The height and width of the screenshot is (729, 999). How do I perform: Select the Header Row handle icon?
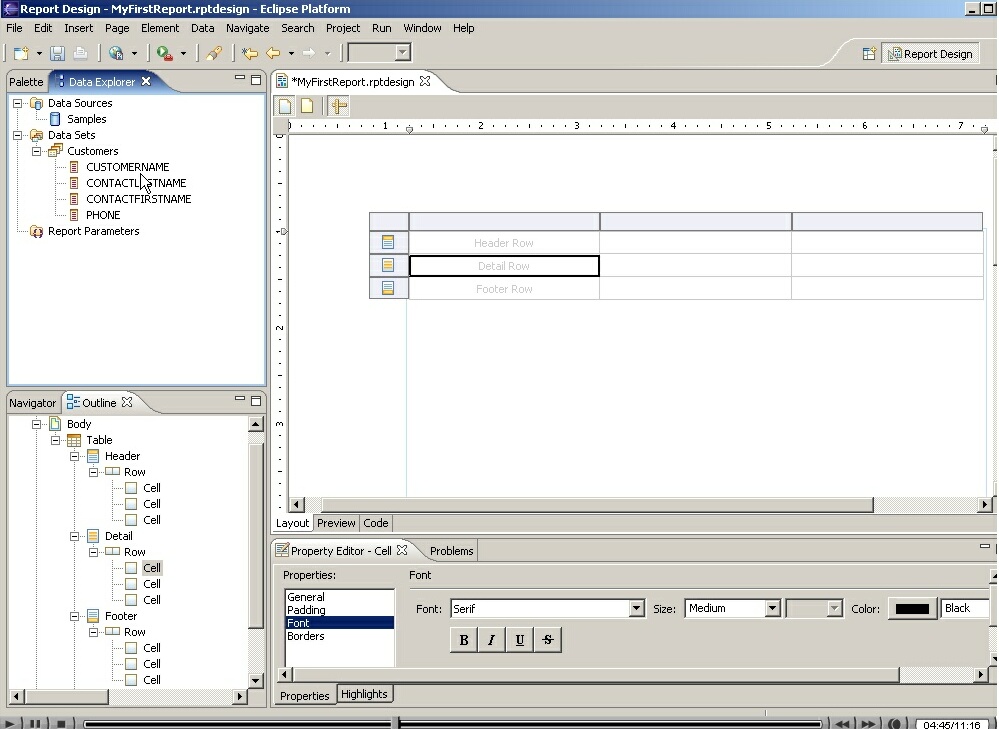point(388,242)
